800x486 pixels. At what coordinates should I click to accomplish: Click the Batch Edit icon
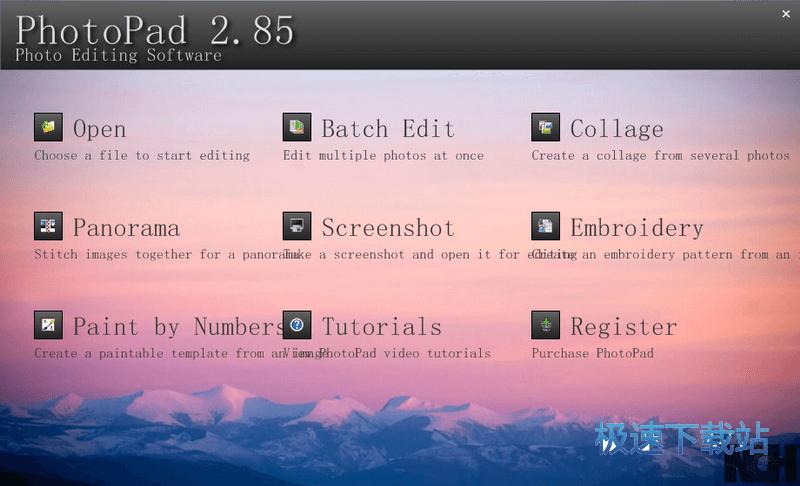pyautogui.click(x=296, y=127)
